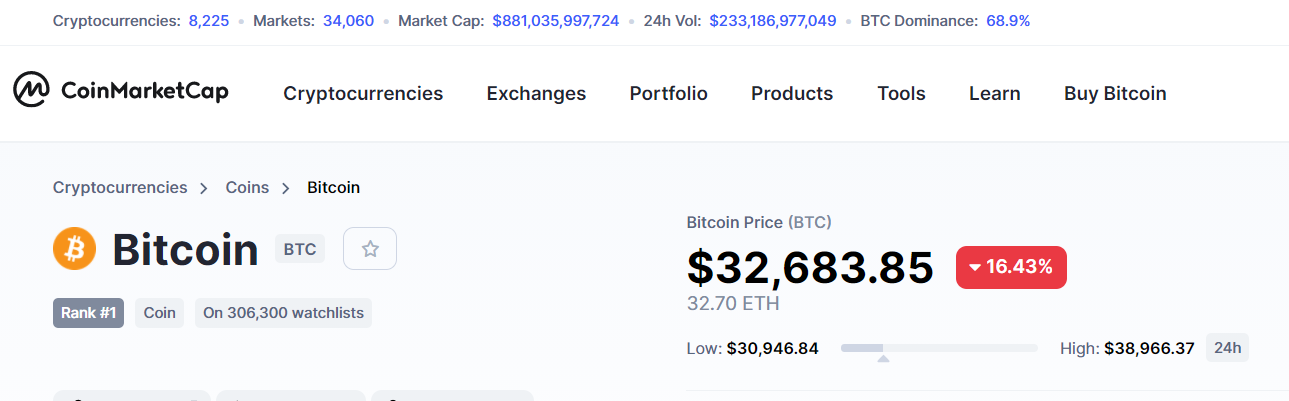Go to the Portfolio page
Viewport: 1289px width, 401px height.
pyautogui.click(x=668, y=94)
